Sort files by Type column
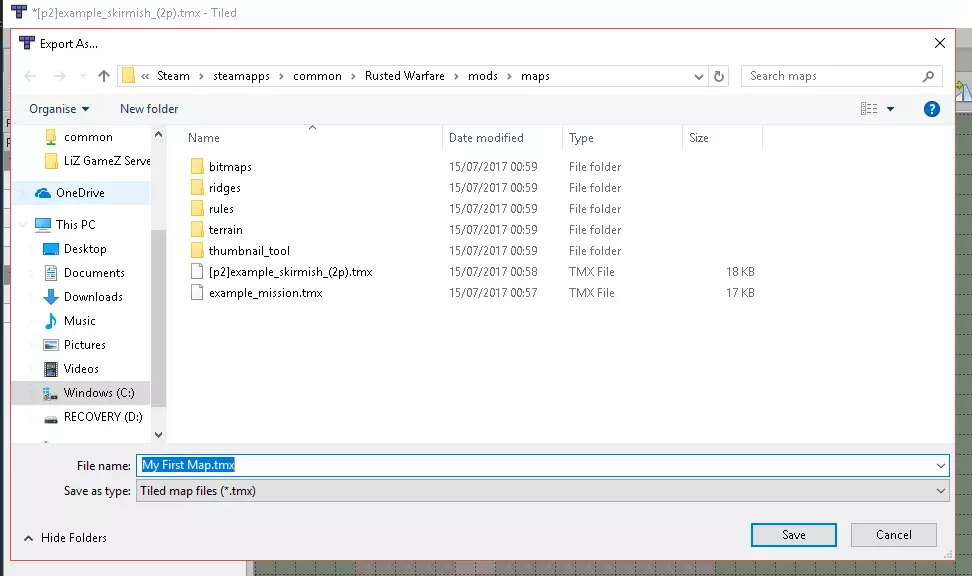 pos(581,138)
